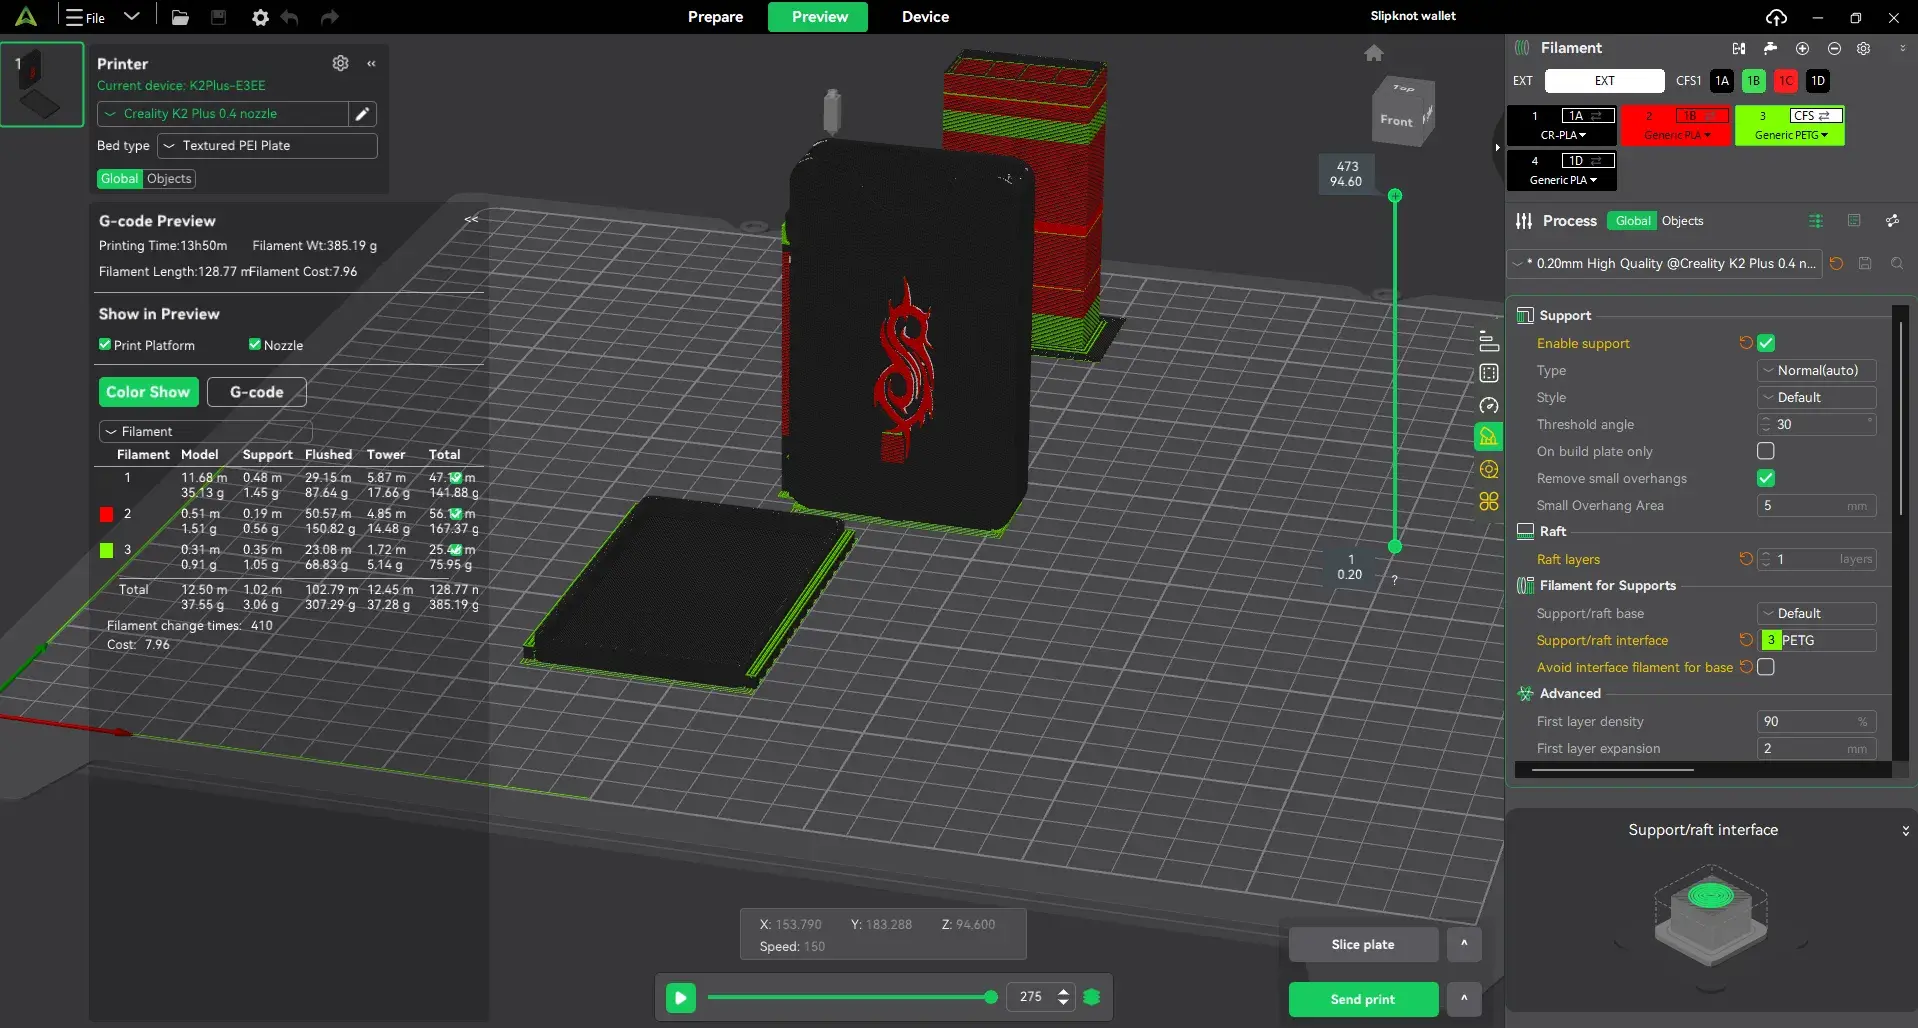Click the save file icon
This screenshot has height=1028, width=1918.
pos(218,17)
